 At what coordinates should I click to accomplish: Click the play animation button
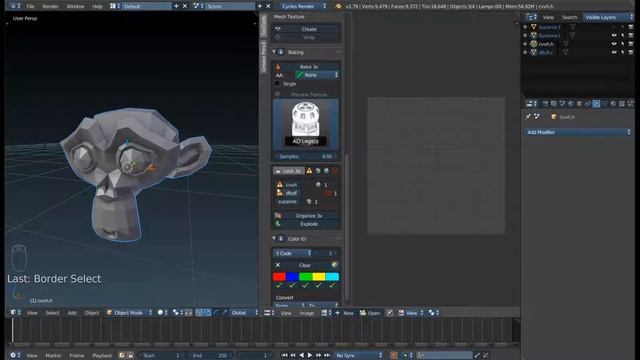tap(310, 356)
